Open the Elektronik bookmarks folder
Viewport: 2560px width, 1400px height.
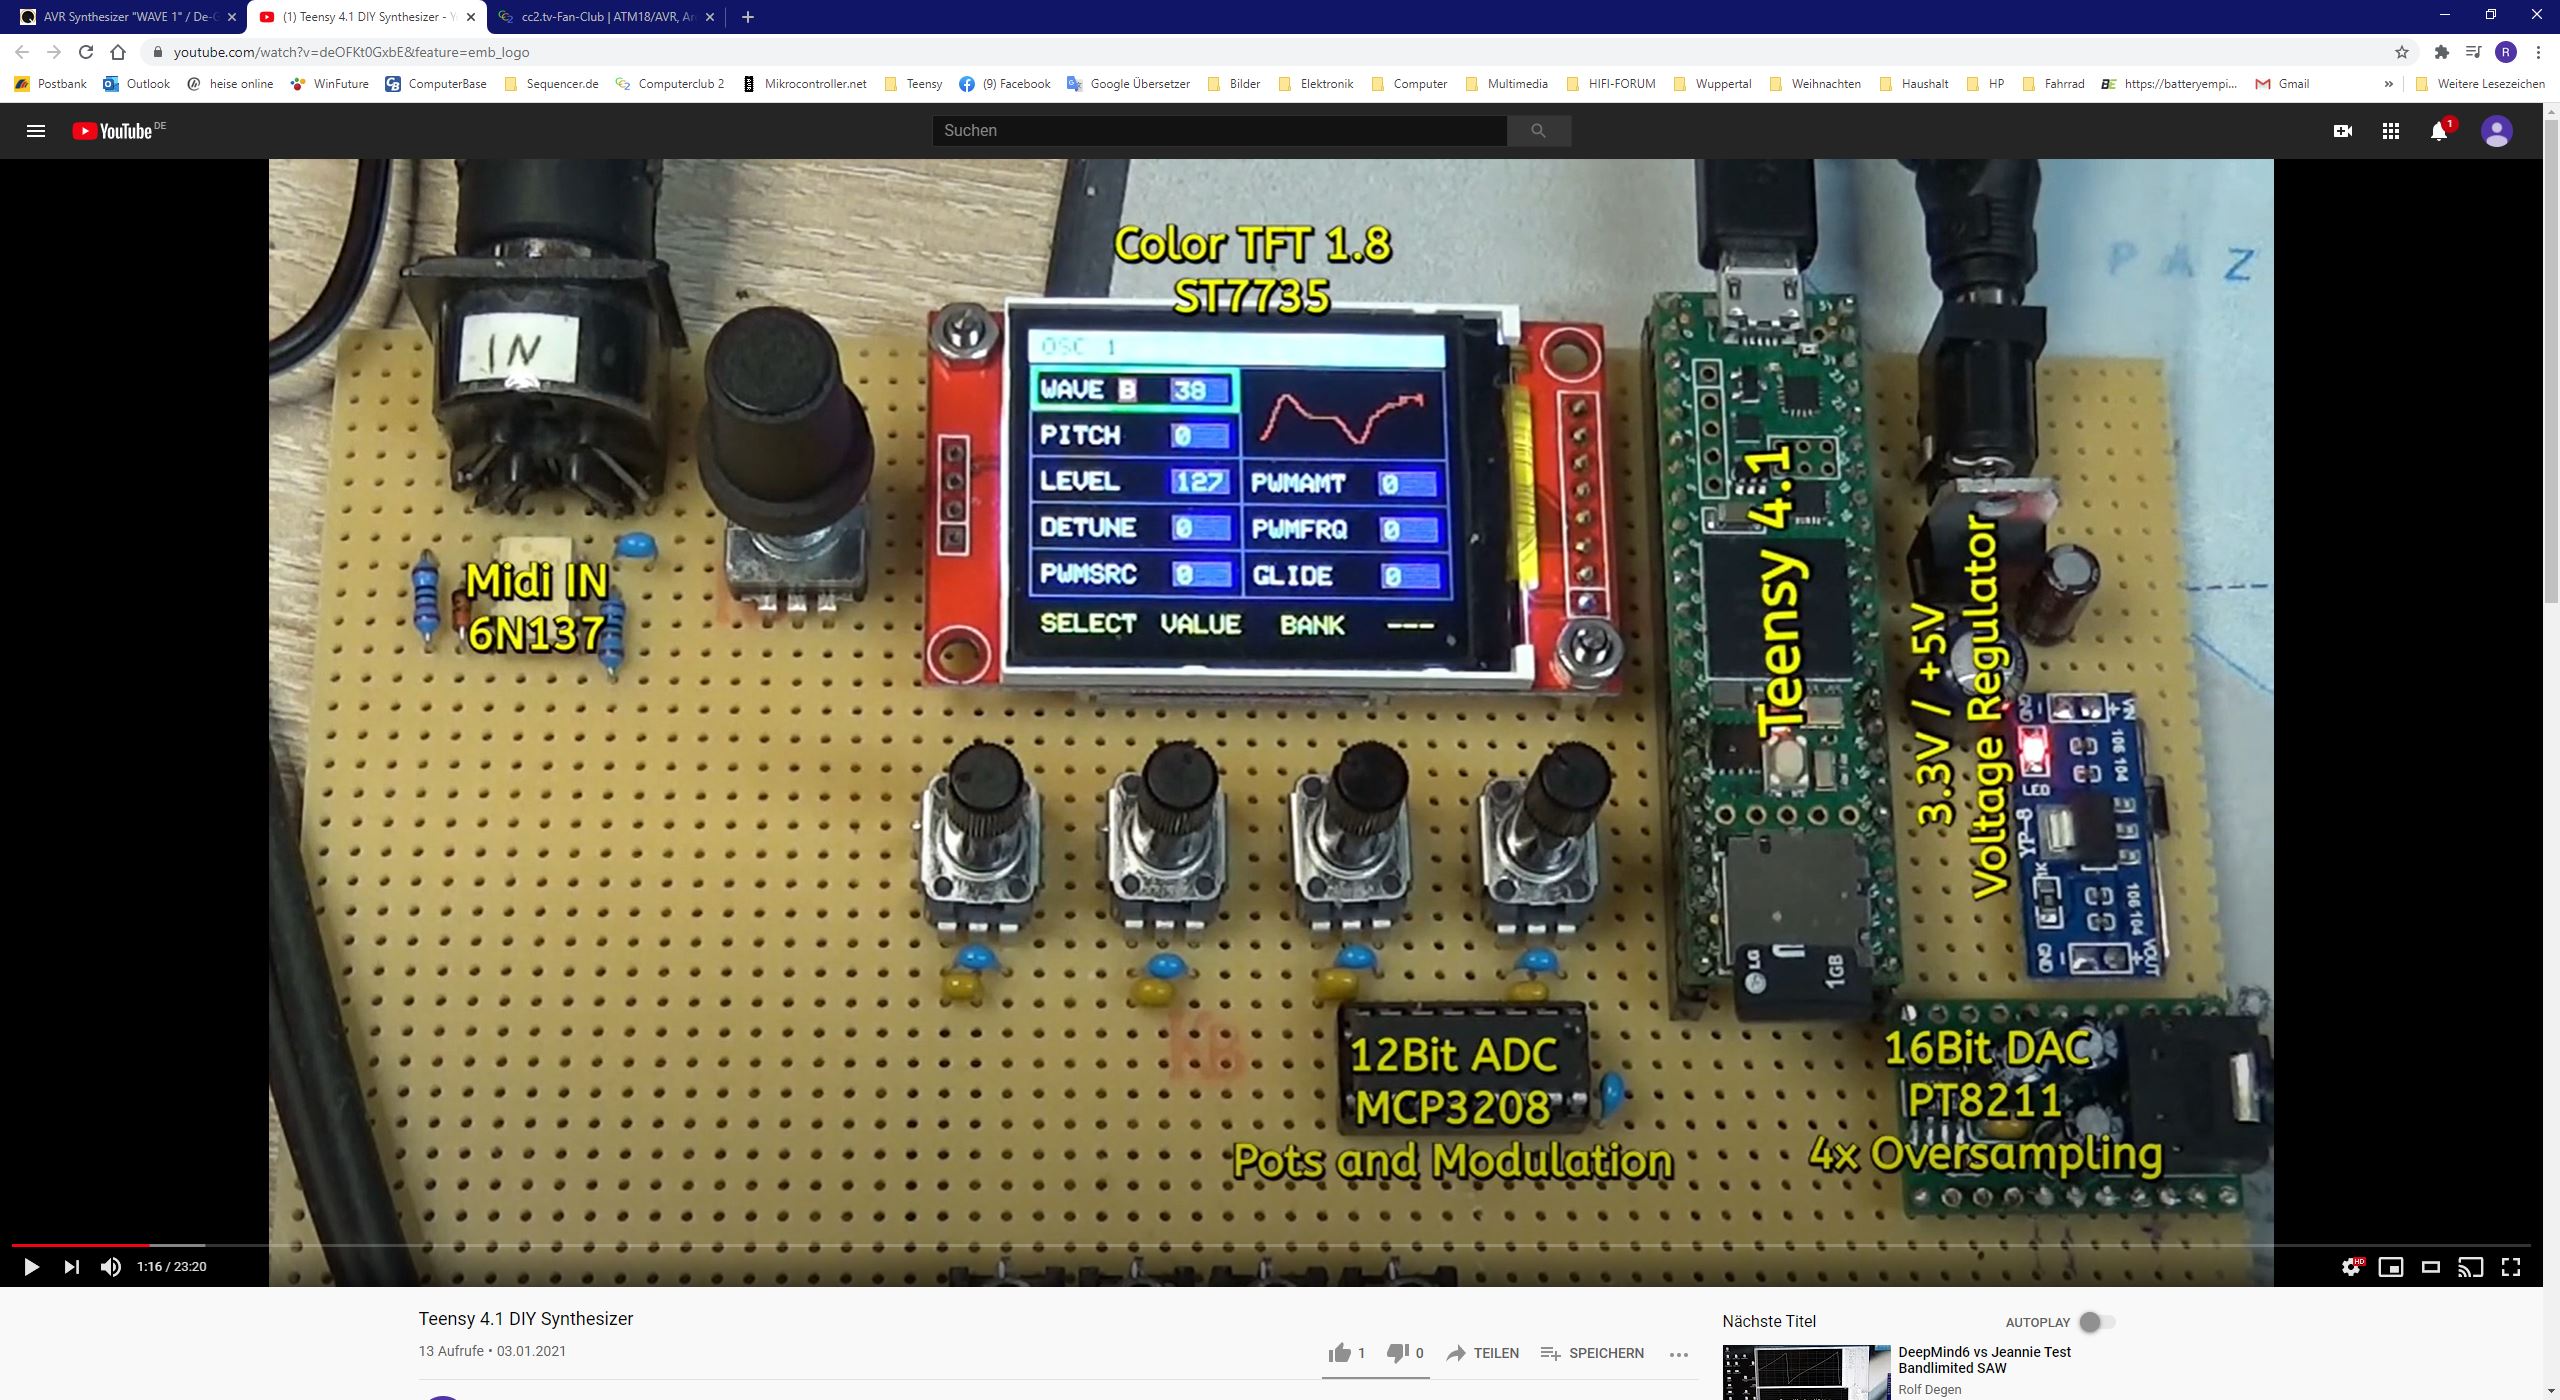(1316, 84)
